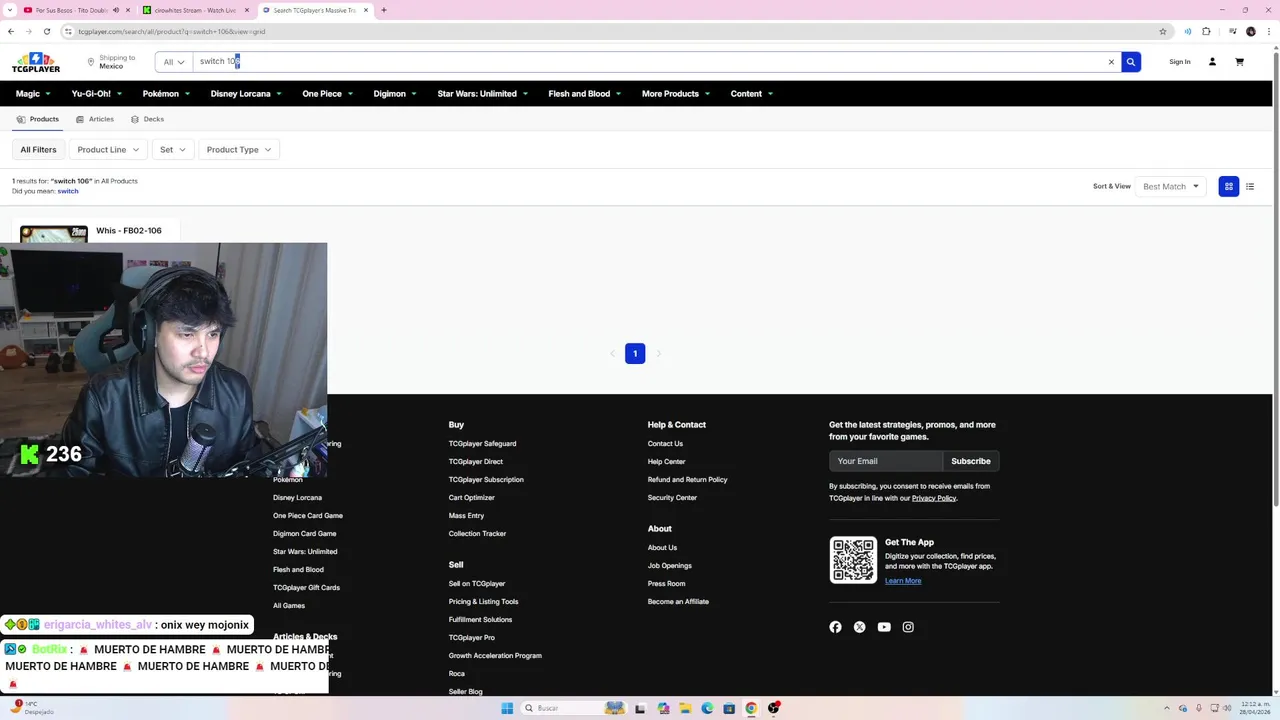1280x720 pixels.
Task: Expand More Products menu
Action: (x=676, y=94)
